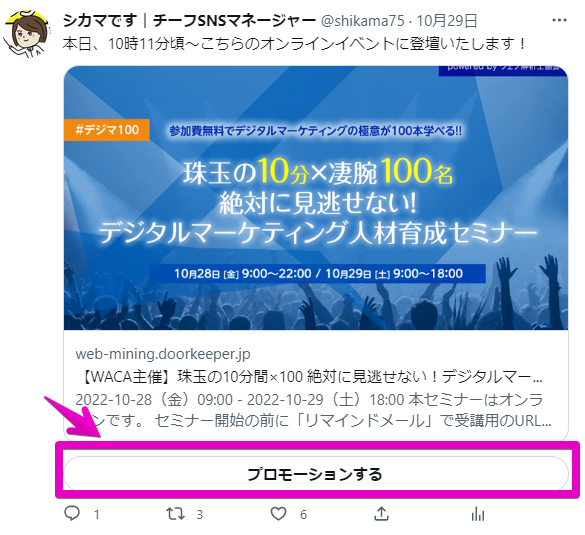Retweet this post using the arrows icon
The image size is (585, 535).
(175, 514)
